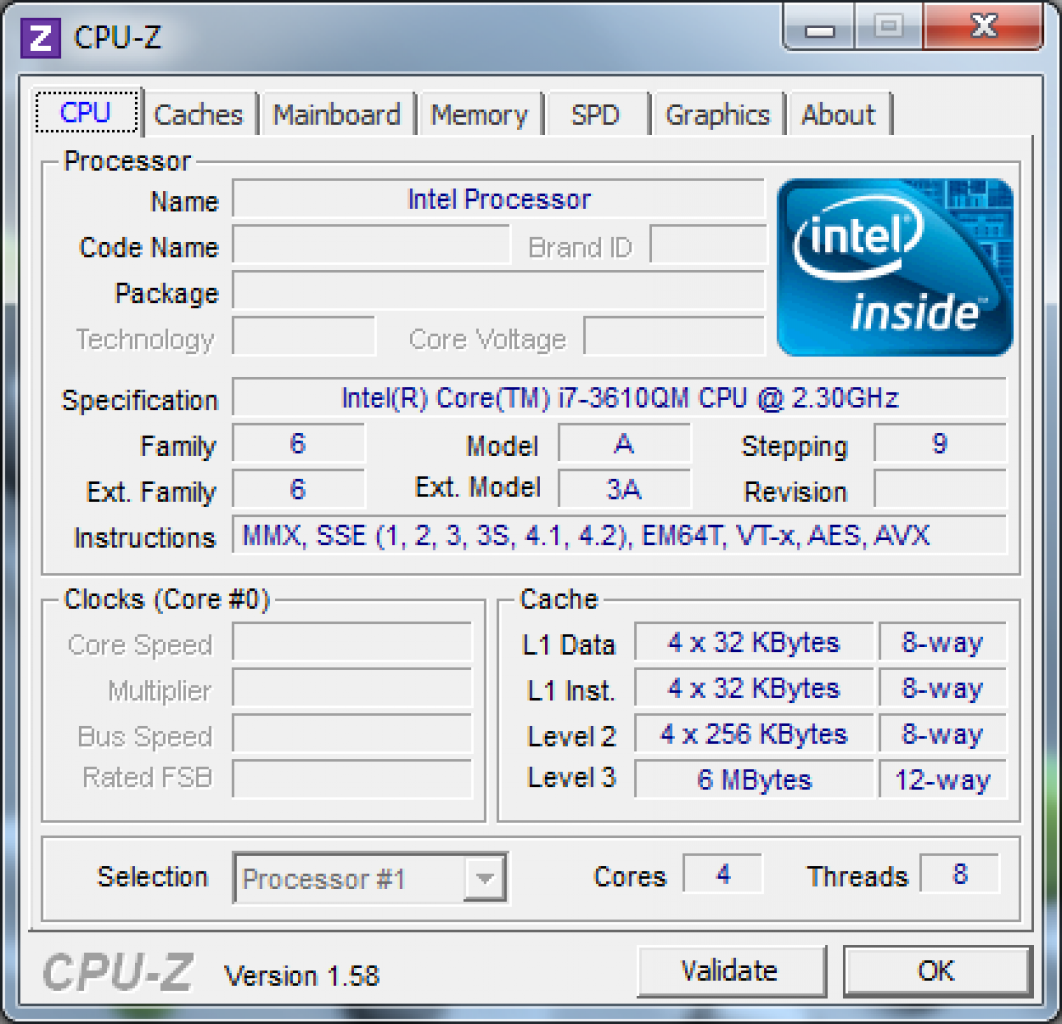Click the OK button
The height and width of the screenshot is (1024, 1062).
937,971
